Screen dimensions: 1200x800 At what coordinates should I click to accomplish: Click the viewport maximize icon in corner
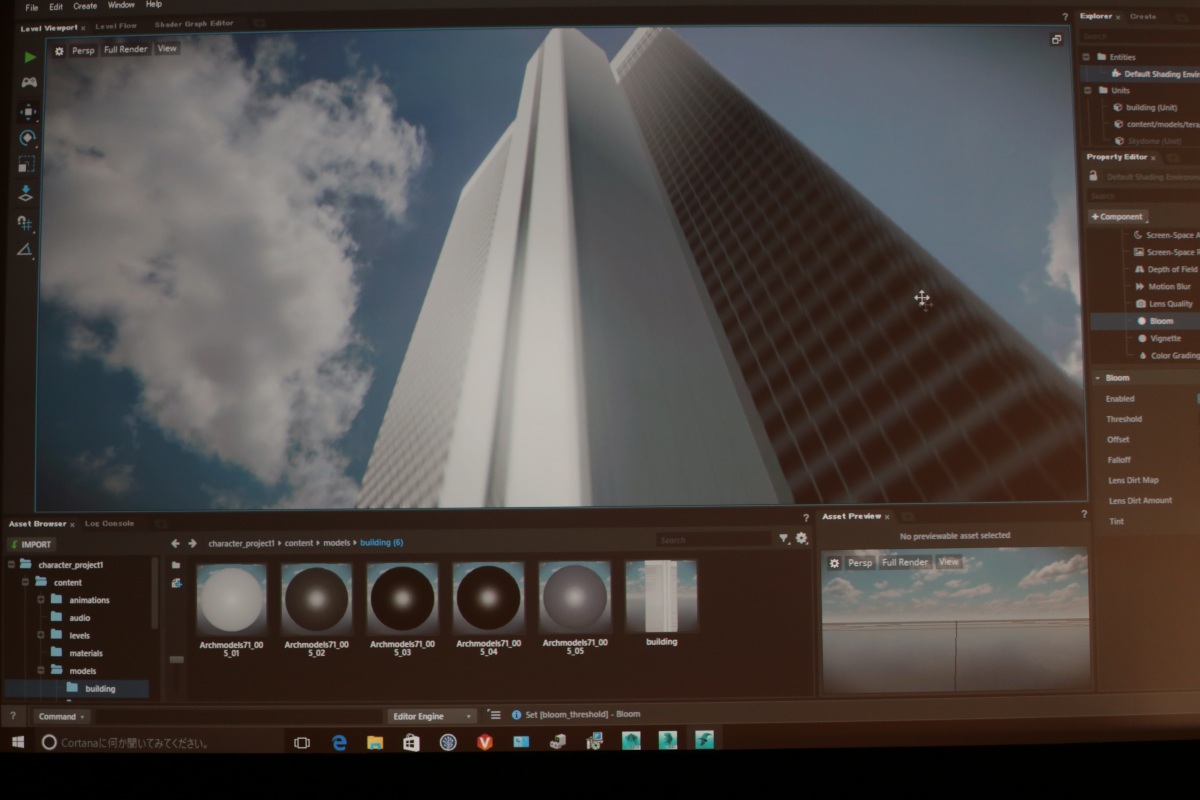click(x=1056, y=40)
